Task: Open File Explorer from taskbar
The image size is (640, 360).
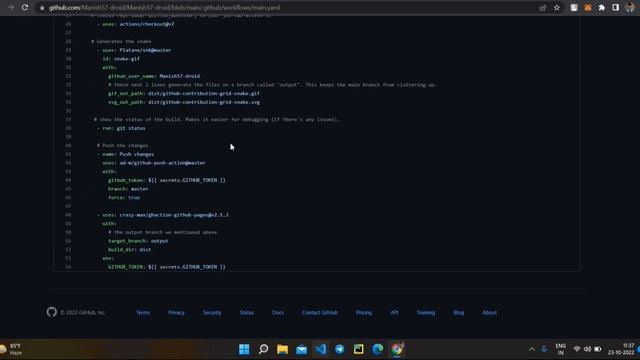Action: 282,349
